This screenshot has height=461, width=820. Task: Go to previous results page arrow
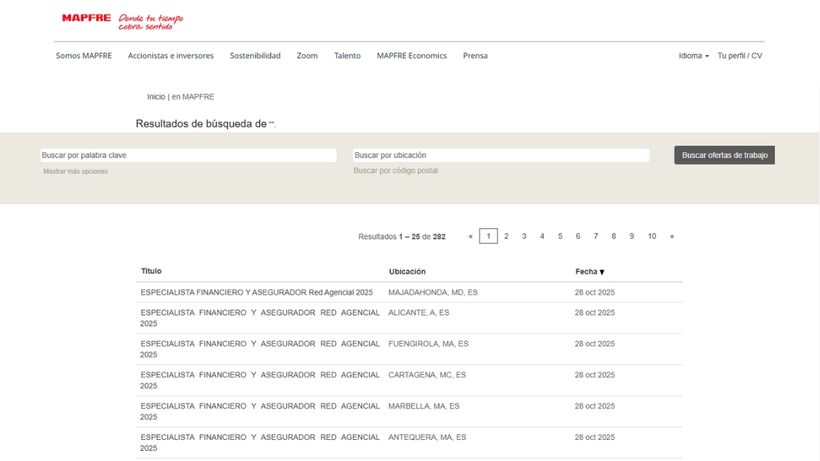coord(470,236)
